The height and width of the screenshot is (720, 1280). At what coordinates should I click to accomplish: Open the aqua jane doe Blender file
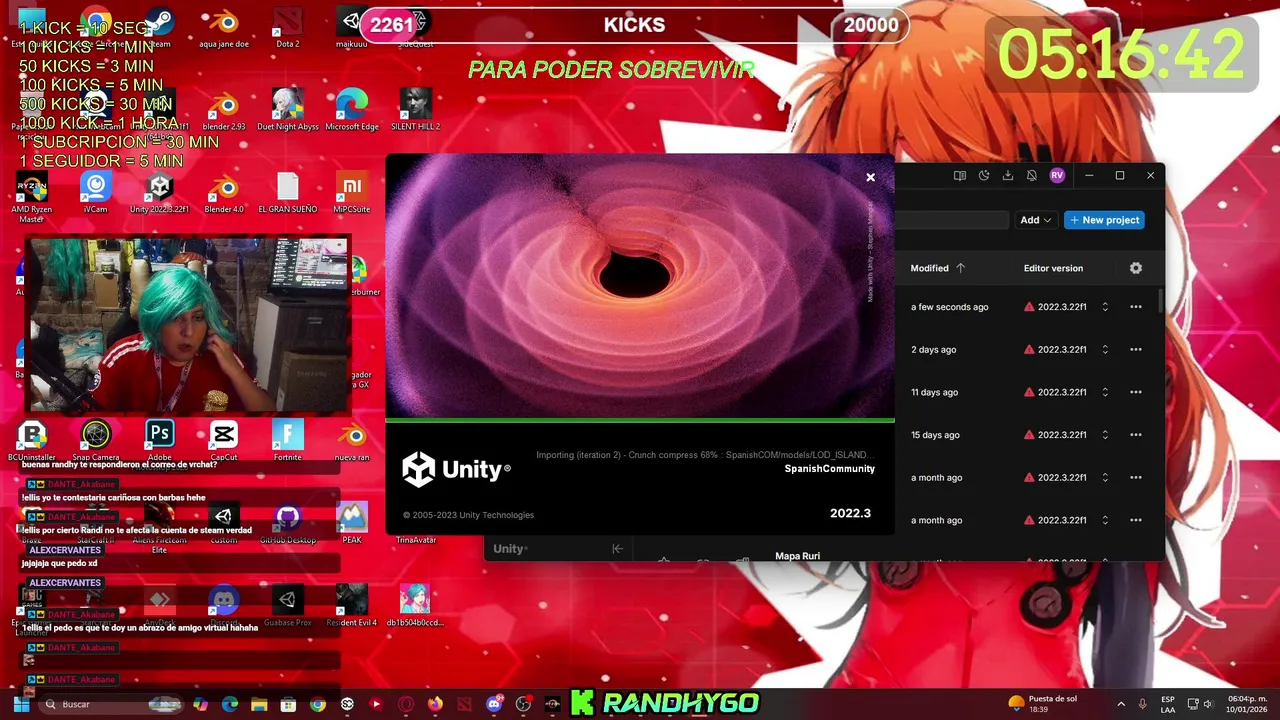tap(224, 28)
